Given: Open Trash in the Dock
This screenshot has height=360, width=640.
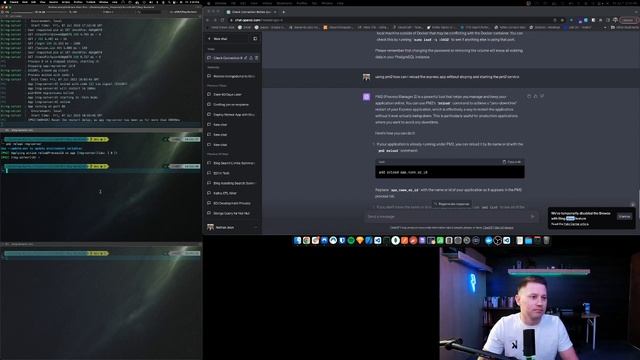Looking at the screenshot, I should (x=546, y=241).
